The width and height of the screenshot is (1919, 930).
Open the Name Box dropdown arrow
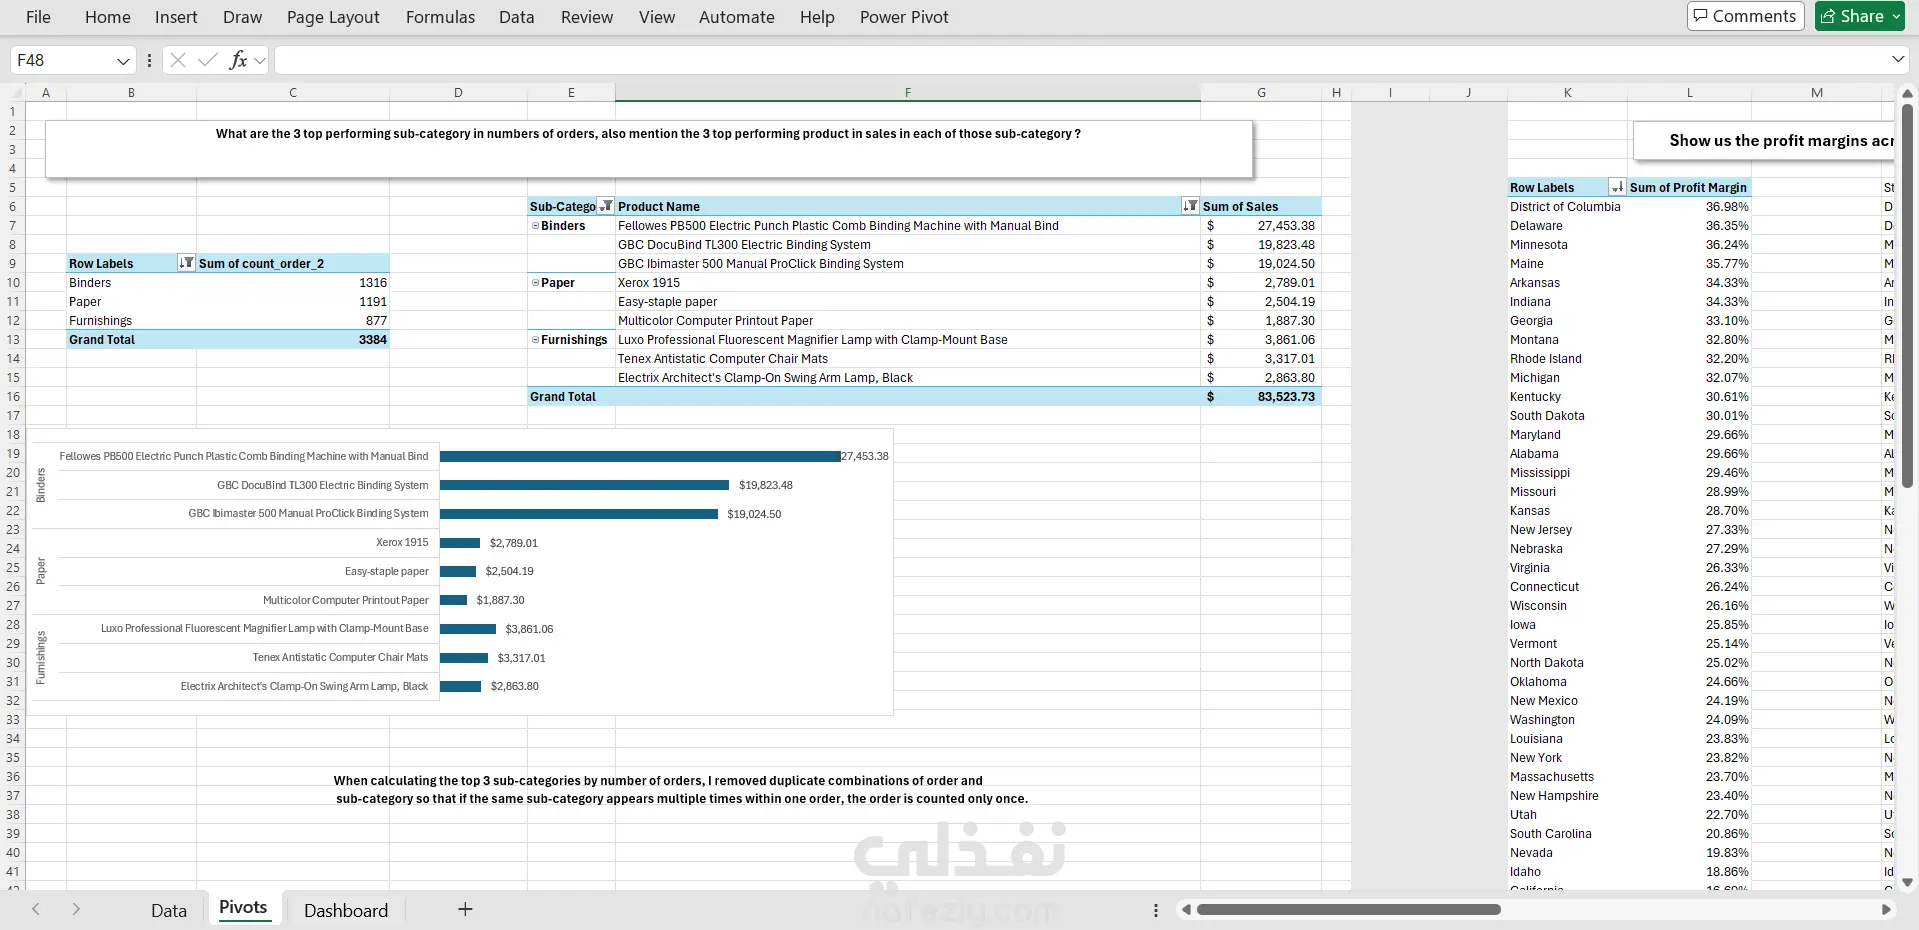pyautogui.click(x=123, y=61)
